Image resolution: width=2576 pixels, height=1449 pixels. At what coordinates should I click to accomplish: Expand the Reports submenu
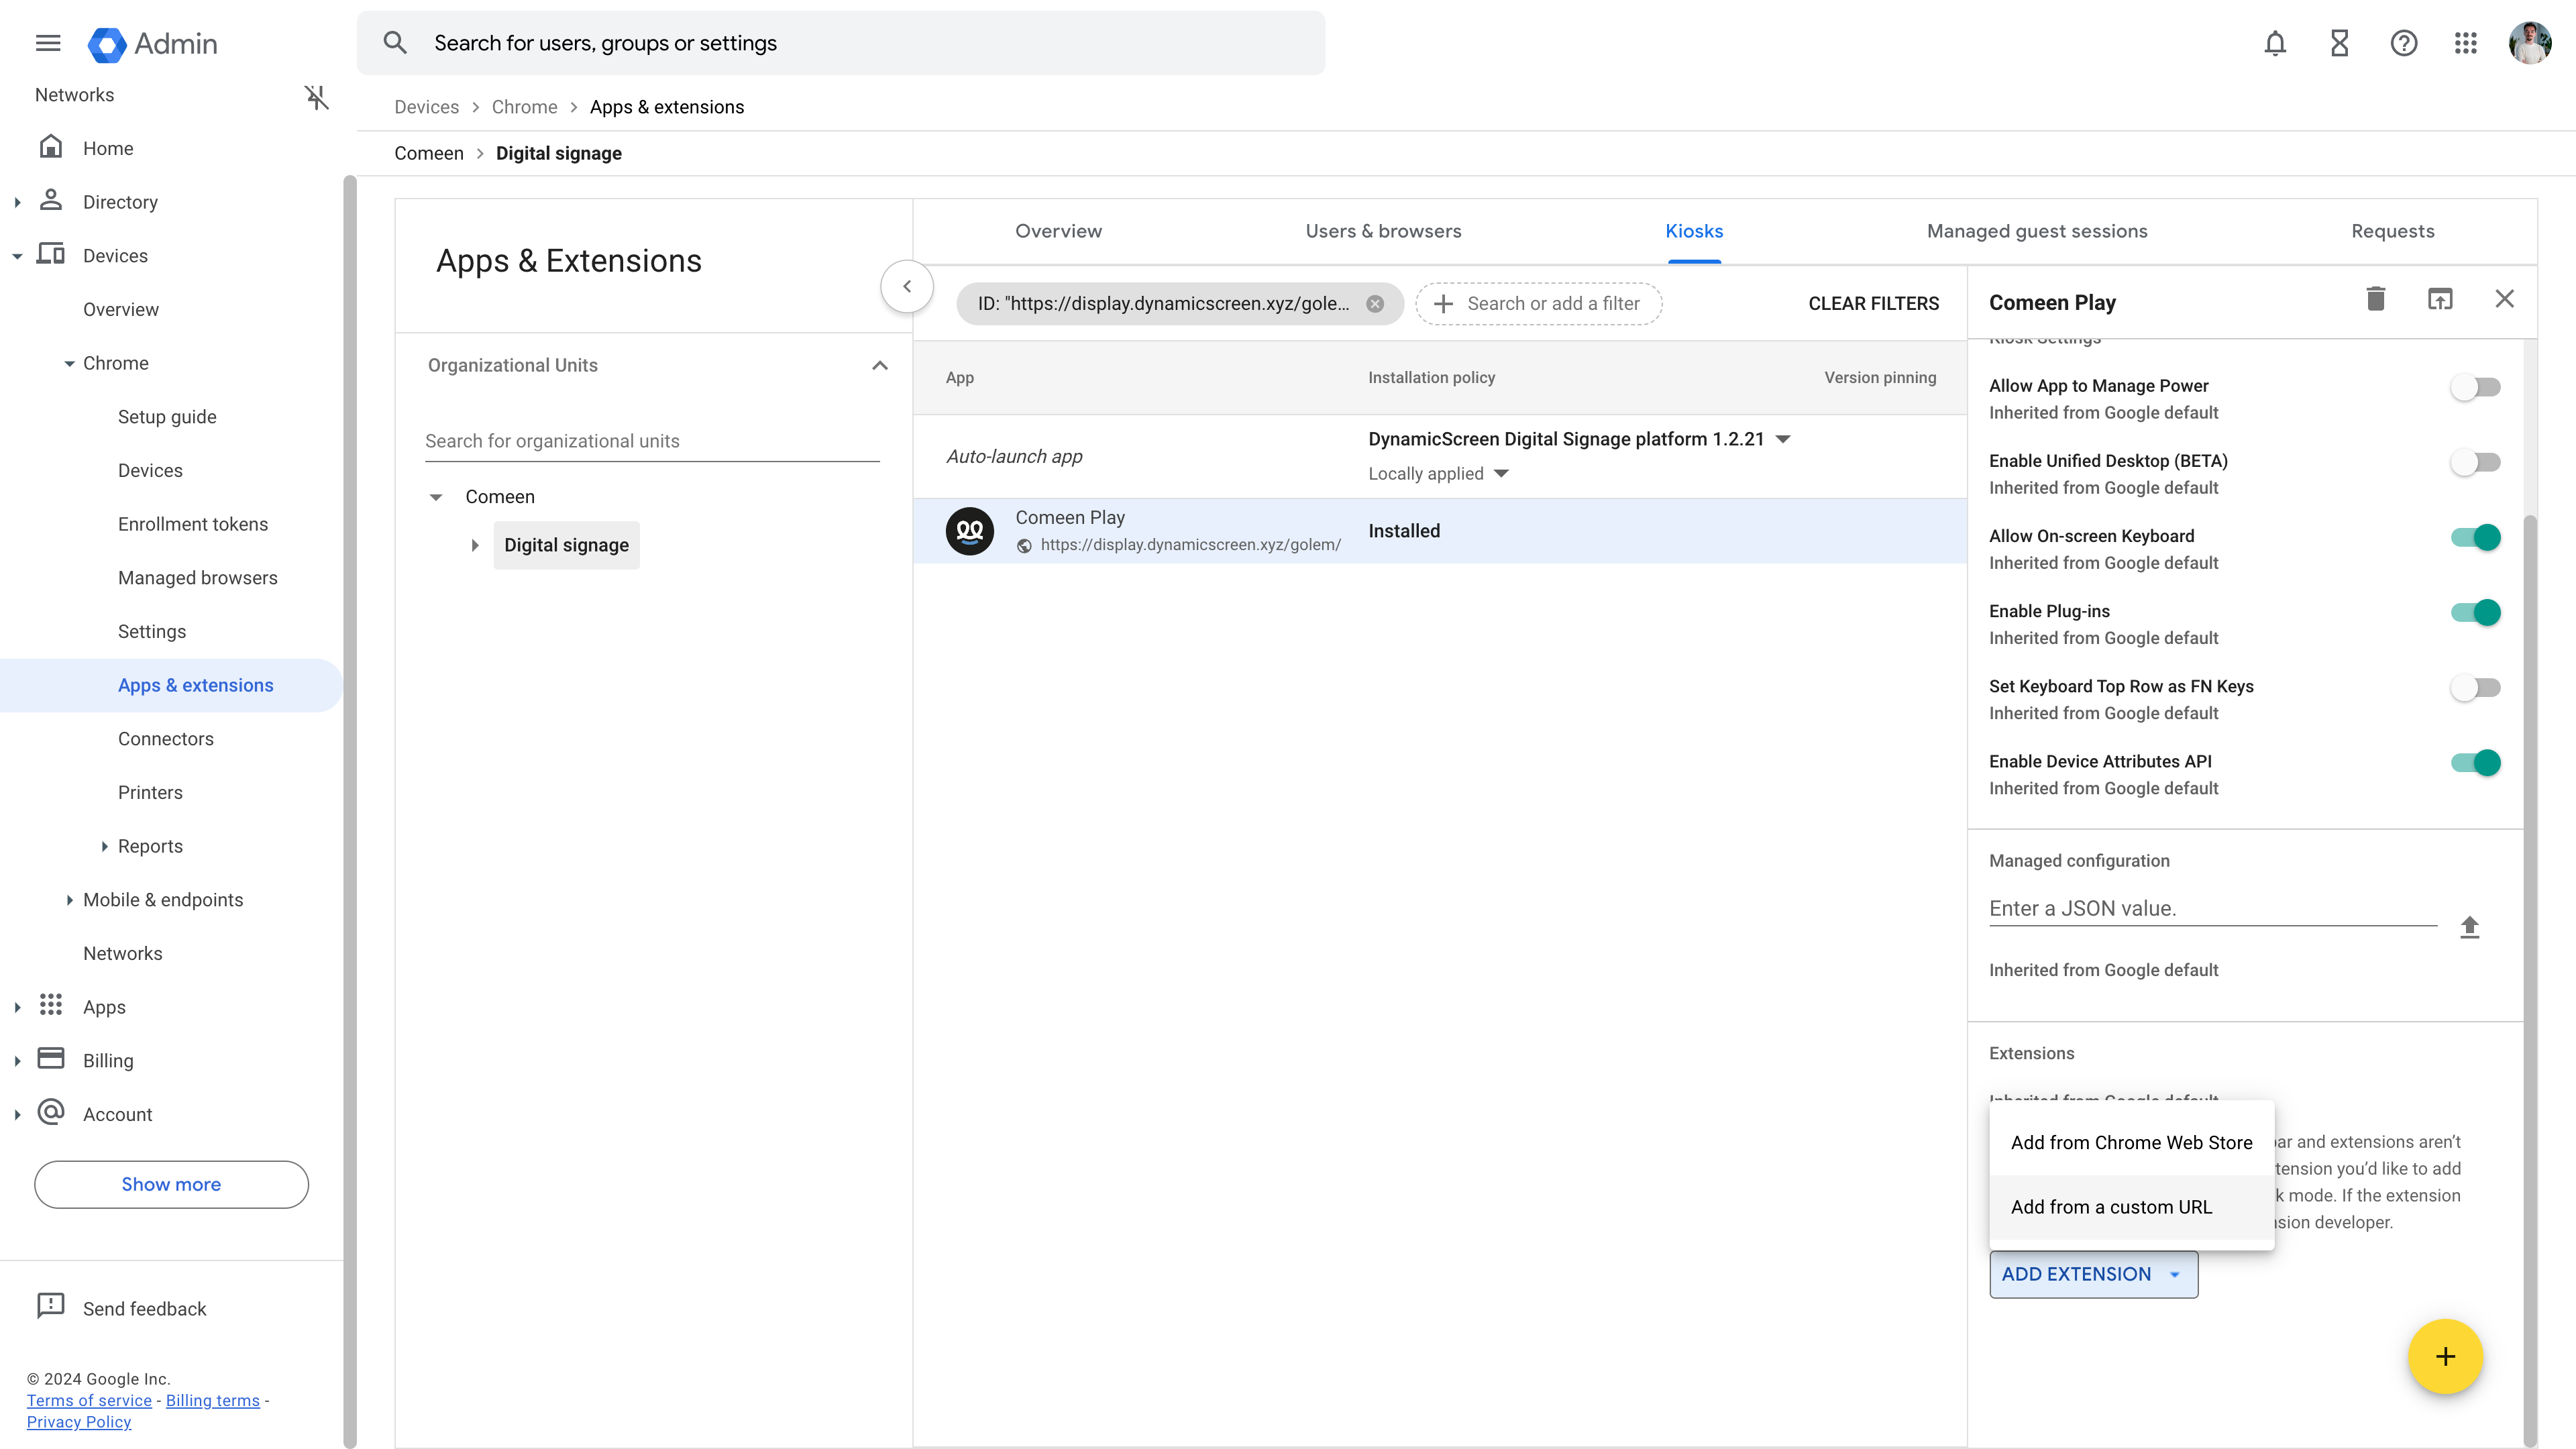click(x=104, y=846)
